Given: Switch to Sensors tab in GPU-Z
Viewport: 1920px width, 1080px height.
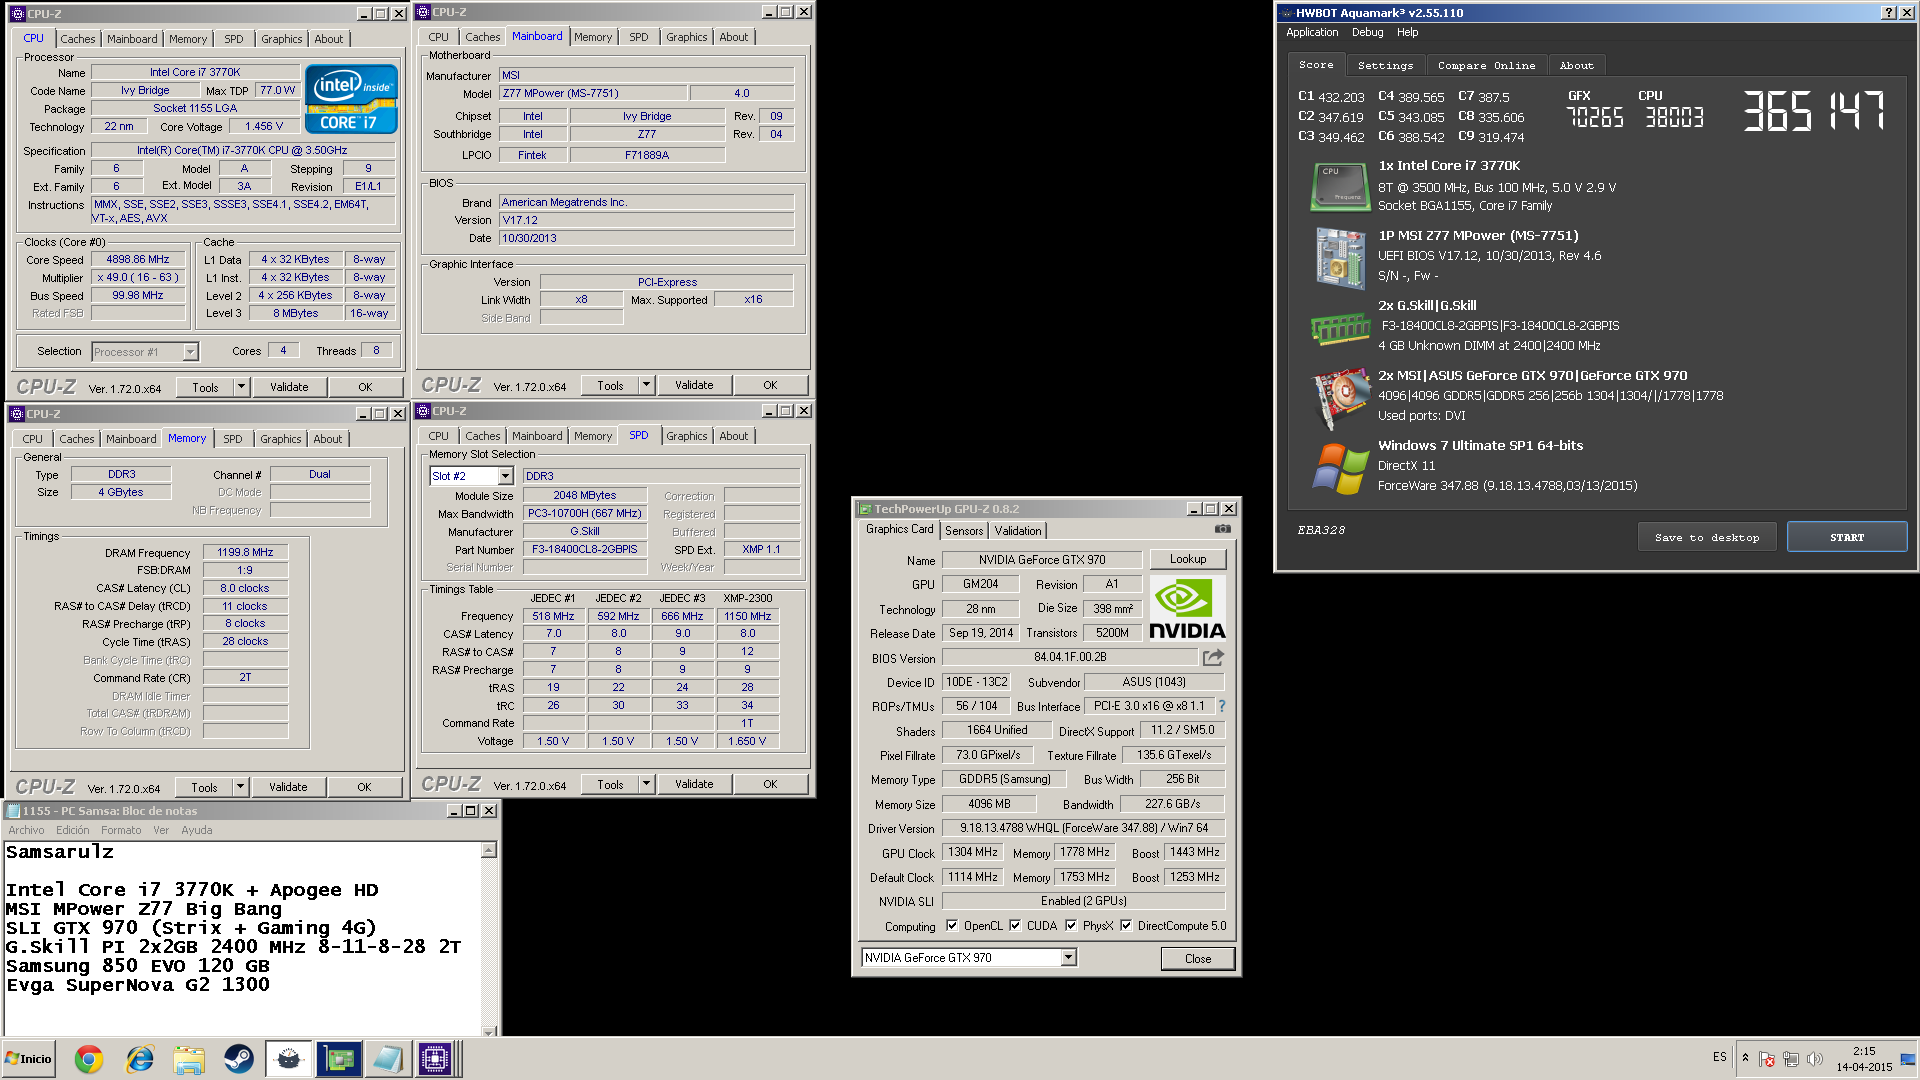Looking at the screenshot, I should pyautogui.click(x=964, y=531).
